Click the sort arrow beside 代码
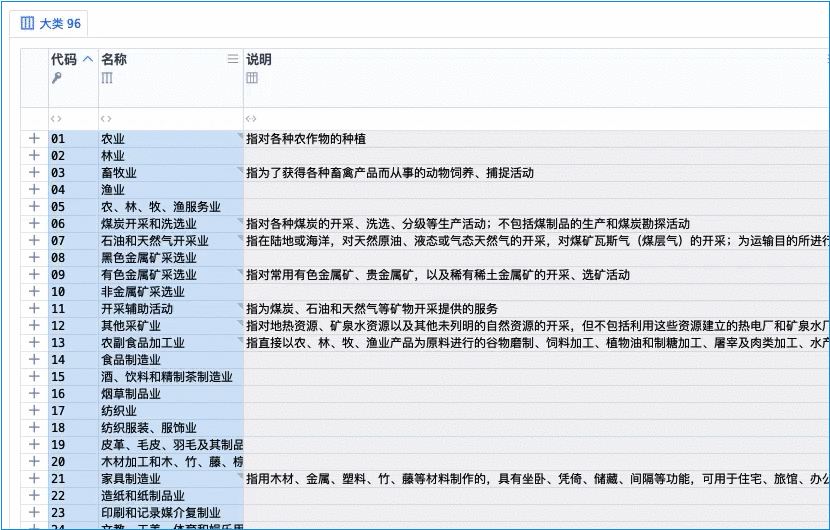This screenshot has height=530, width=830. [x=88, y=59]
